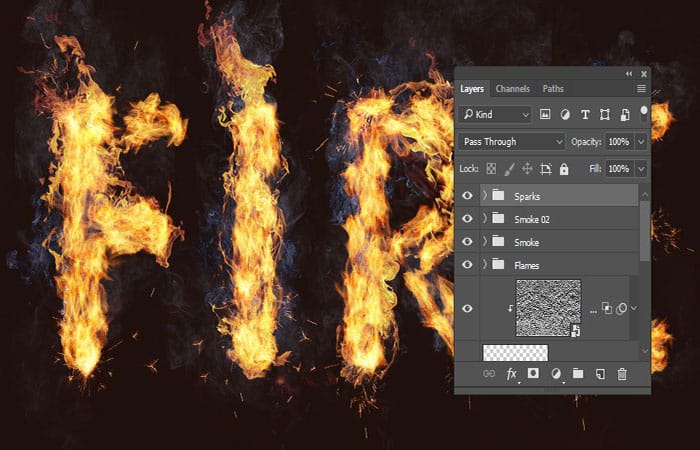The width and height of the screenshot is (700, 450).
Task: Click Smoke 02 group folder icon
Action: pyautogui.click(x=498, y=218)
